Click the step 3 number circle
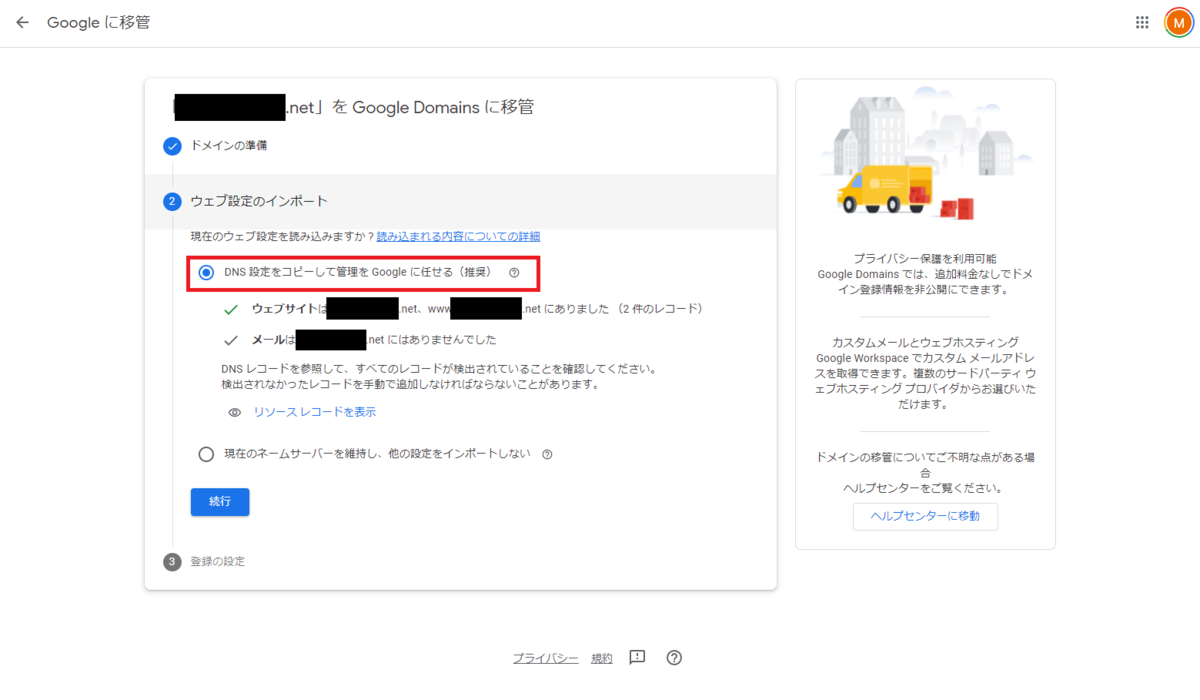Image resolution: width=1200 pixels, height=700 pixels. pyautogui.click(x=172, y=562)
